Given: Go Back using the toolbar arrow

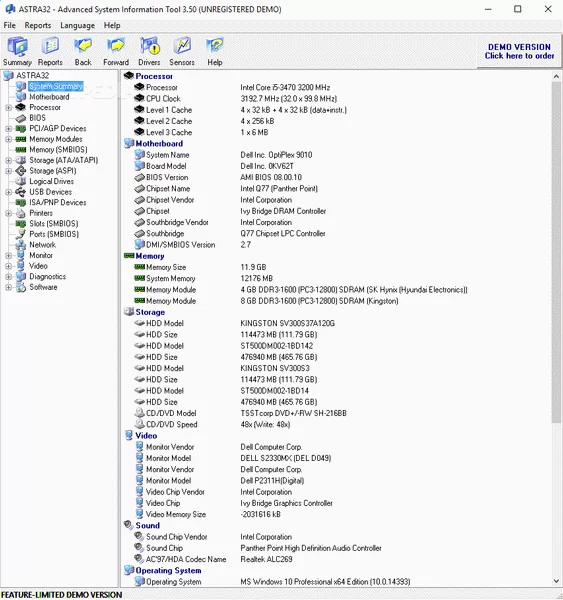Looking at the screenshot, I should 83,51.
